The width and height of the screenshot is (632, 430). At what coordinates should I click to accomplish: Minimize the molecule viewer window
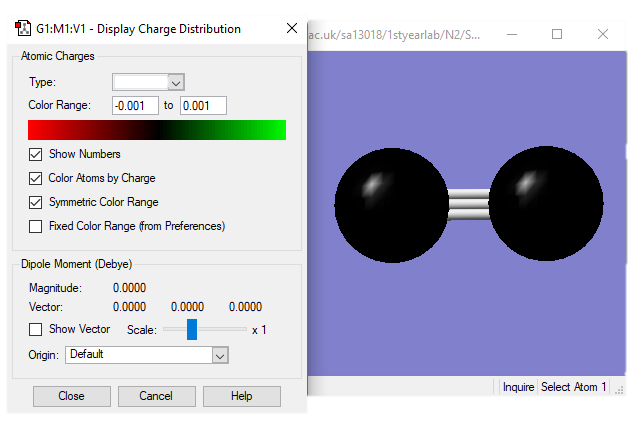click(x=512, y=35)
